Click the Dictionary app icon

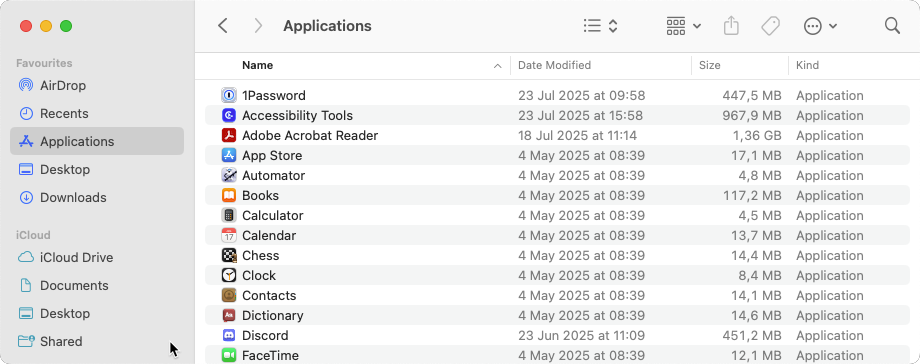229,315
